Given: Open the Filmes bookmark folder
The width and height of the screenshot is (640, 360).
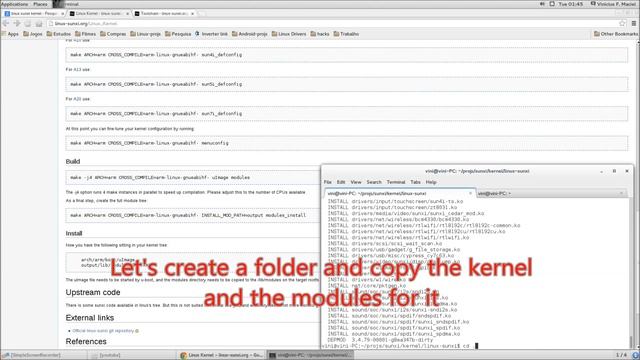Looking at the screenshot, I should 85,34.
